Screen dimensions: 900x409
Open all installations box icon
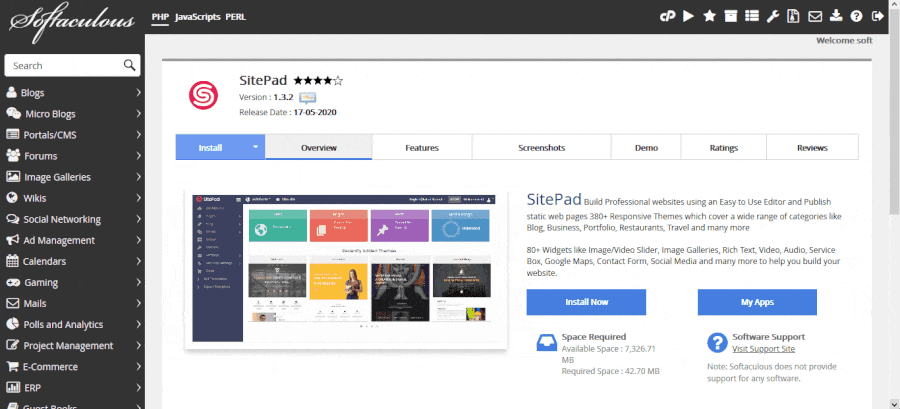731,16
